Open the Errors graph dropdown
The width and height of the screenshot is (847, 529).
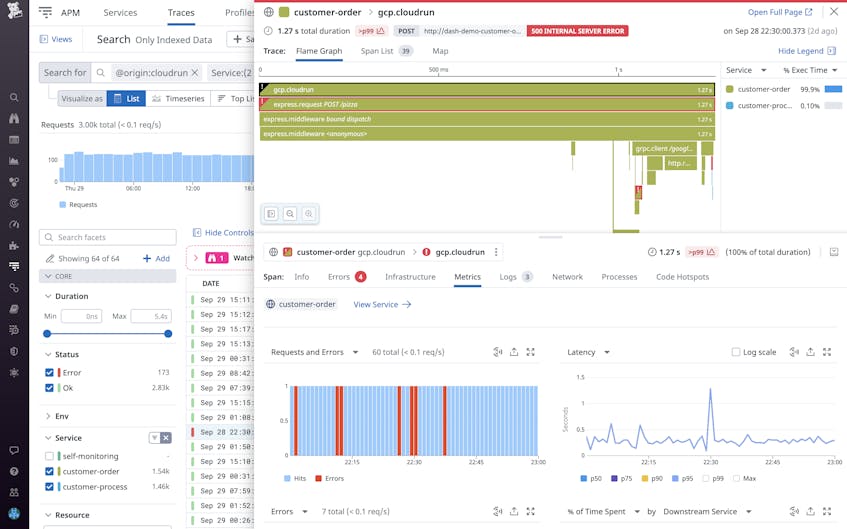pos(290,511)
